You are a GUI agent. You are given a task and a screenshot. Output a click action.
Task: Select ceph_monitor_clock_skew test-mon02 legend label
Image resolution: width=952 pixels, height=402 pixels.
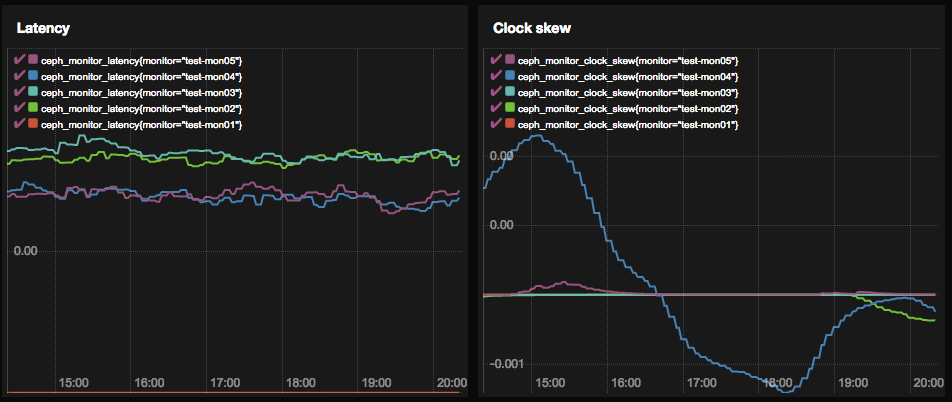628,108
